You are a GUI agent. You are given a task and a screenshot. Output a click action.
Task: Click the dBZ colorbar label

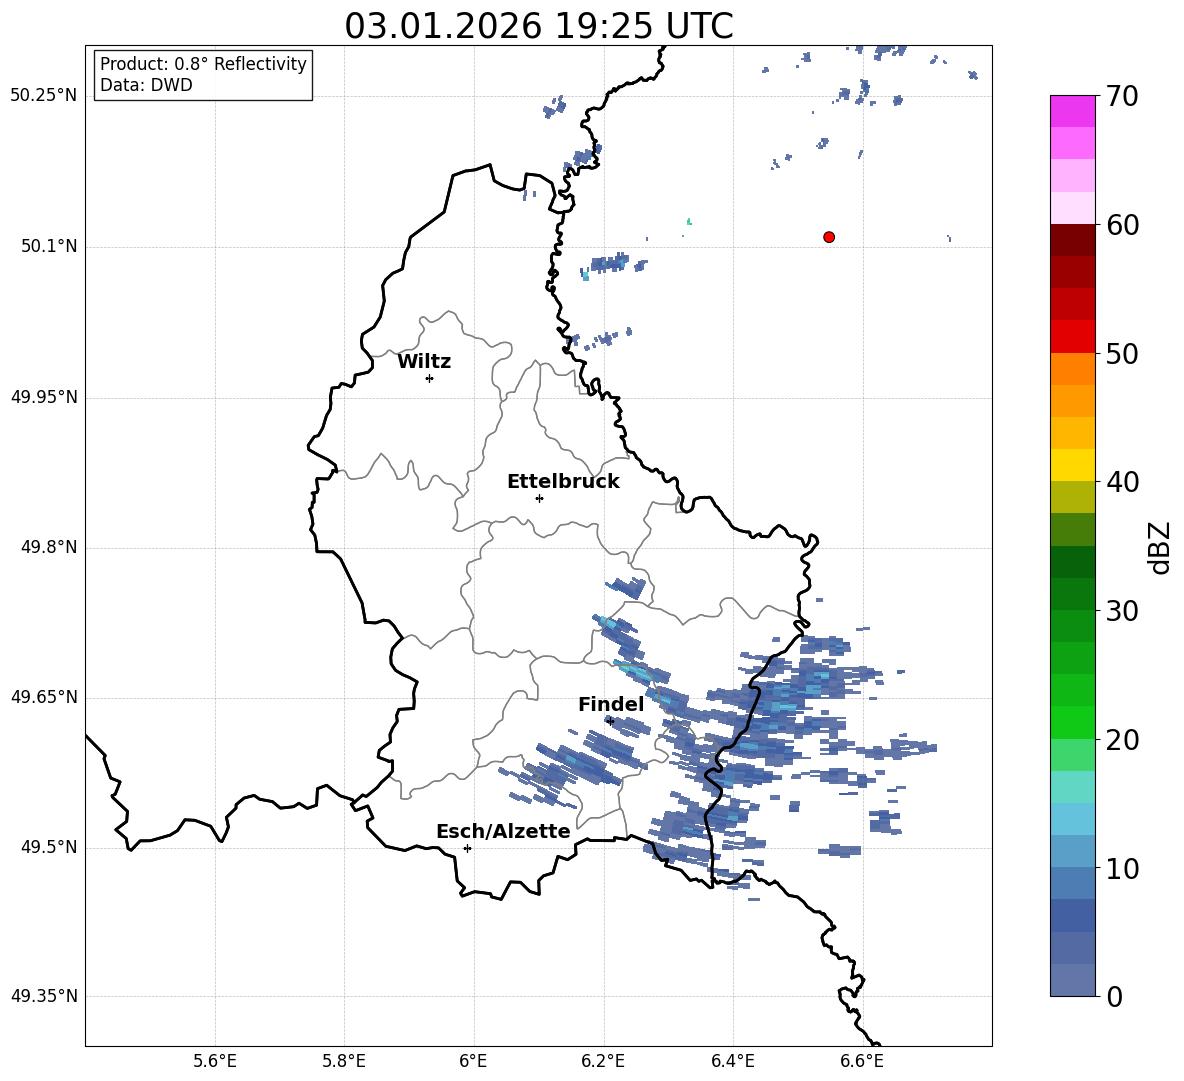pyautogui.click(x=1159, y=547)
